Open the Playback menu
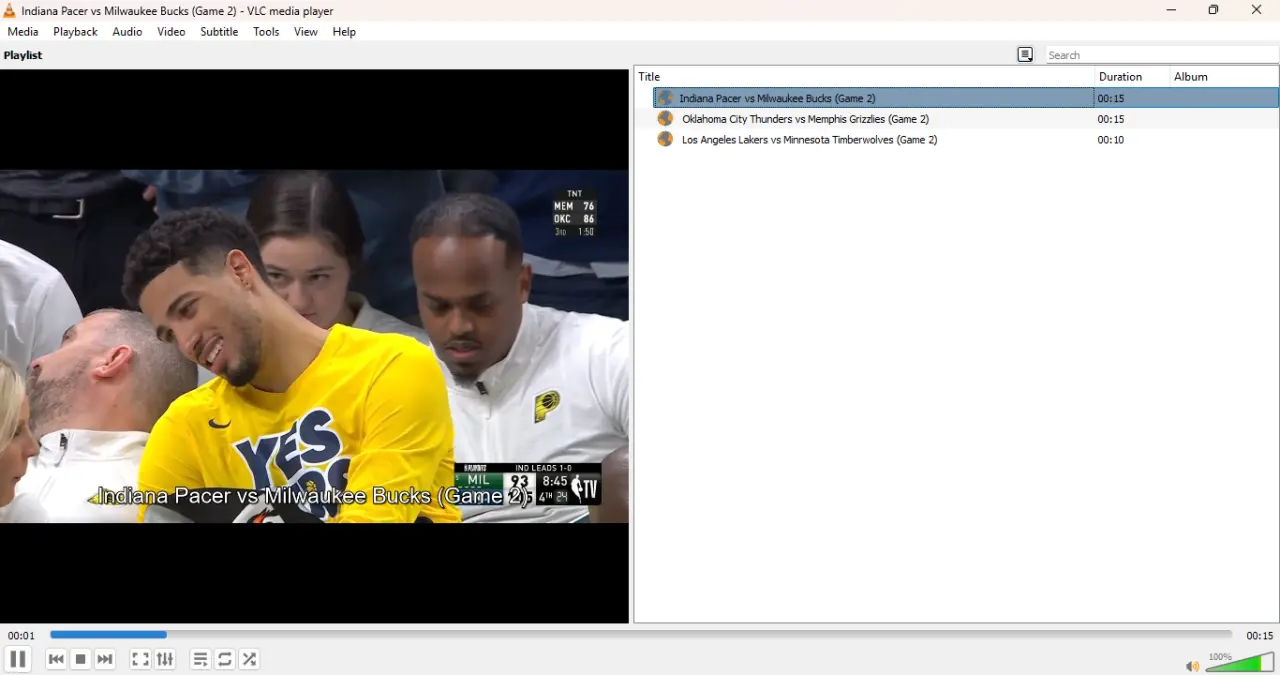Viewport: 1280px width, 675px height. (x=75, y=32)
